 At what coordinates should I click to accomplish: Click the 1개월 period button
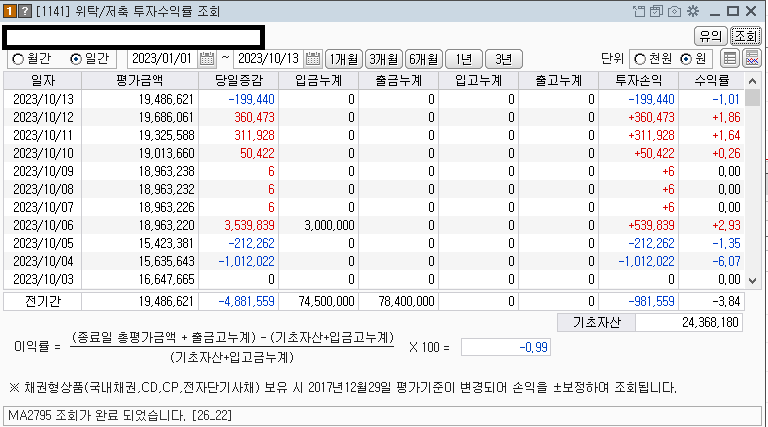(x=344, y=59)
